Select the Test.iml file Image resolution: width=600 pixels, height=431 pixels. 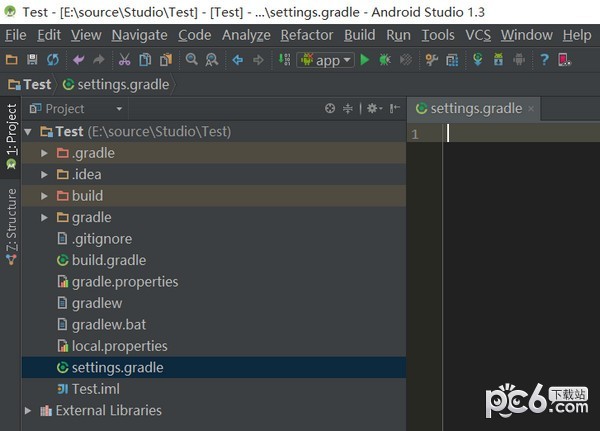[214, 389]
